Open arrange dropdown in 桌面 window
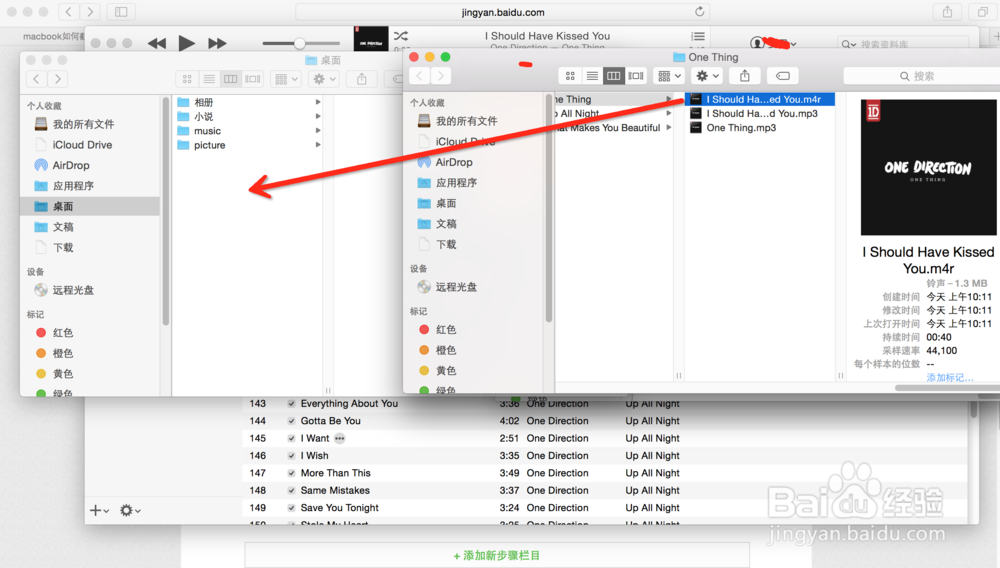 (x=286, y=79)
